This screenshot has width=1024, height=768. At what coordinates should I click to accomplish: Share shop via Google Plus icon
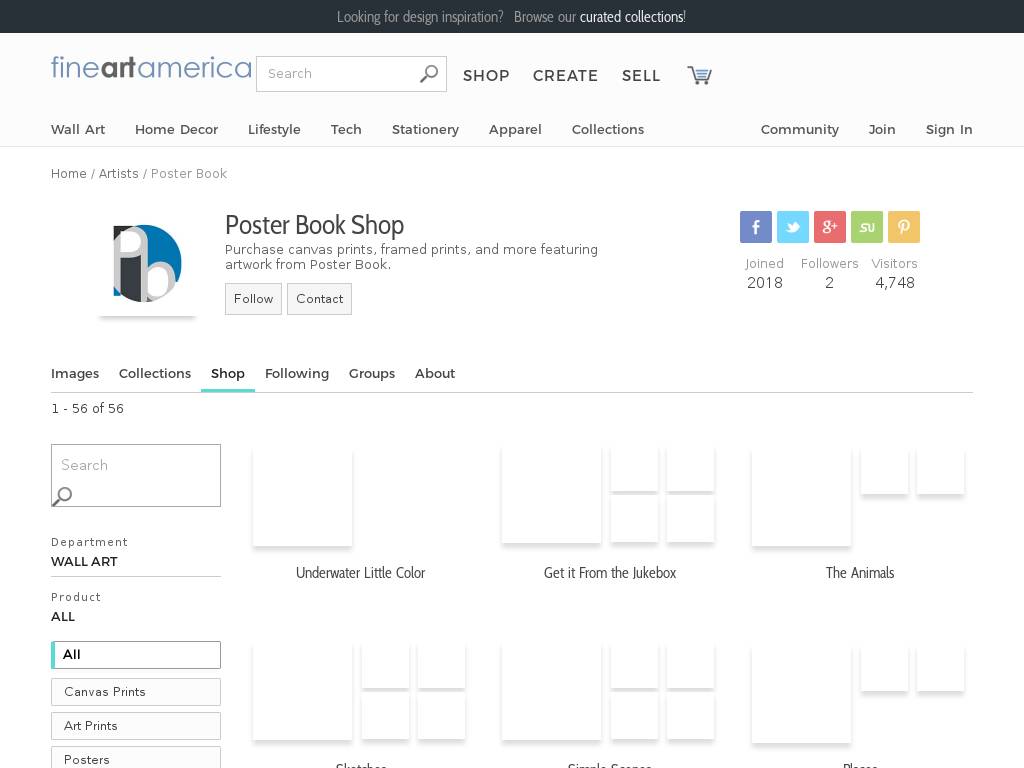click(830, 227)
